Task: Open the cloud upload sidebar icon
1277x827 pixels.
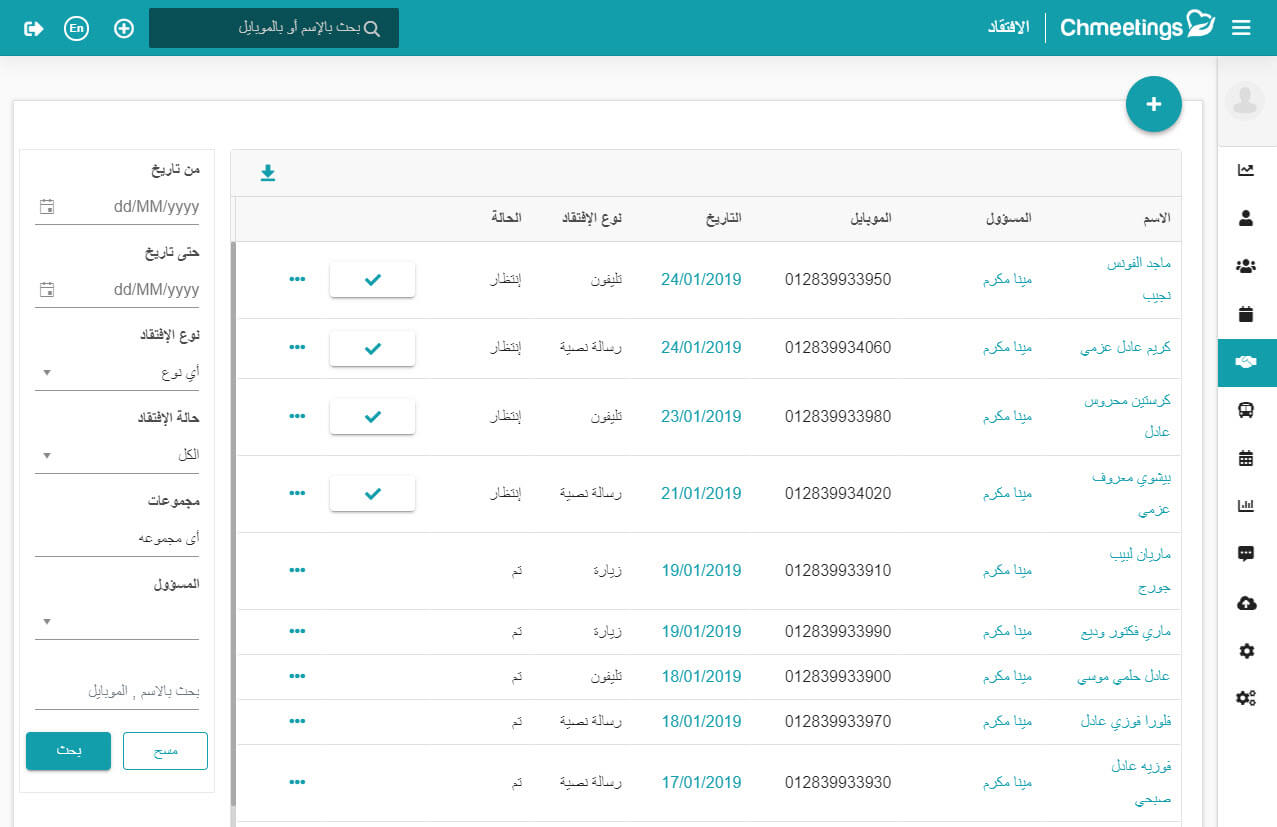Action: coord(1246,603)
